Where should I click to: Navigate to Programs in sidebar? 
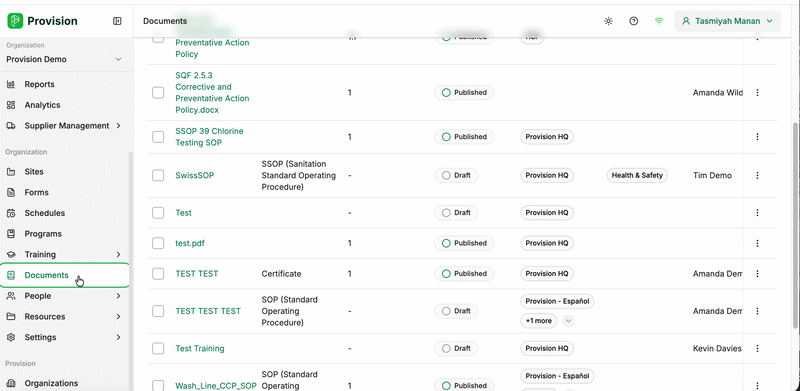[43, 234]
